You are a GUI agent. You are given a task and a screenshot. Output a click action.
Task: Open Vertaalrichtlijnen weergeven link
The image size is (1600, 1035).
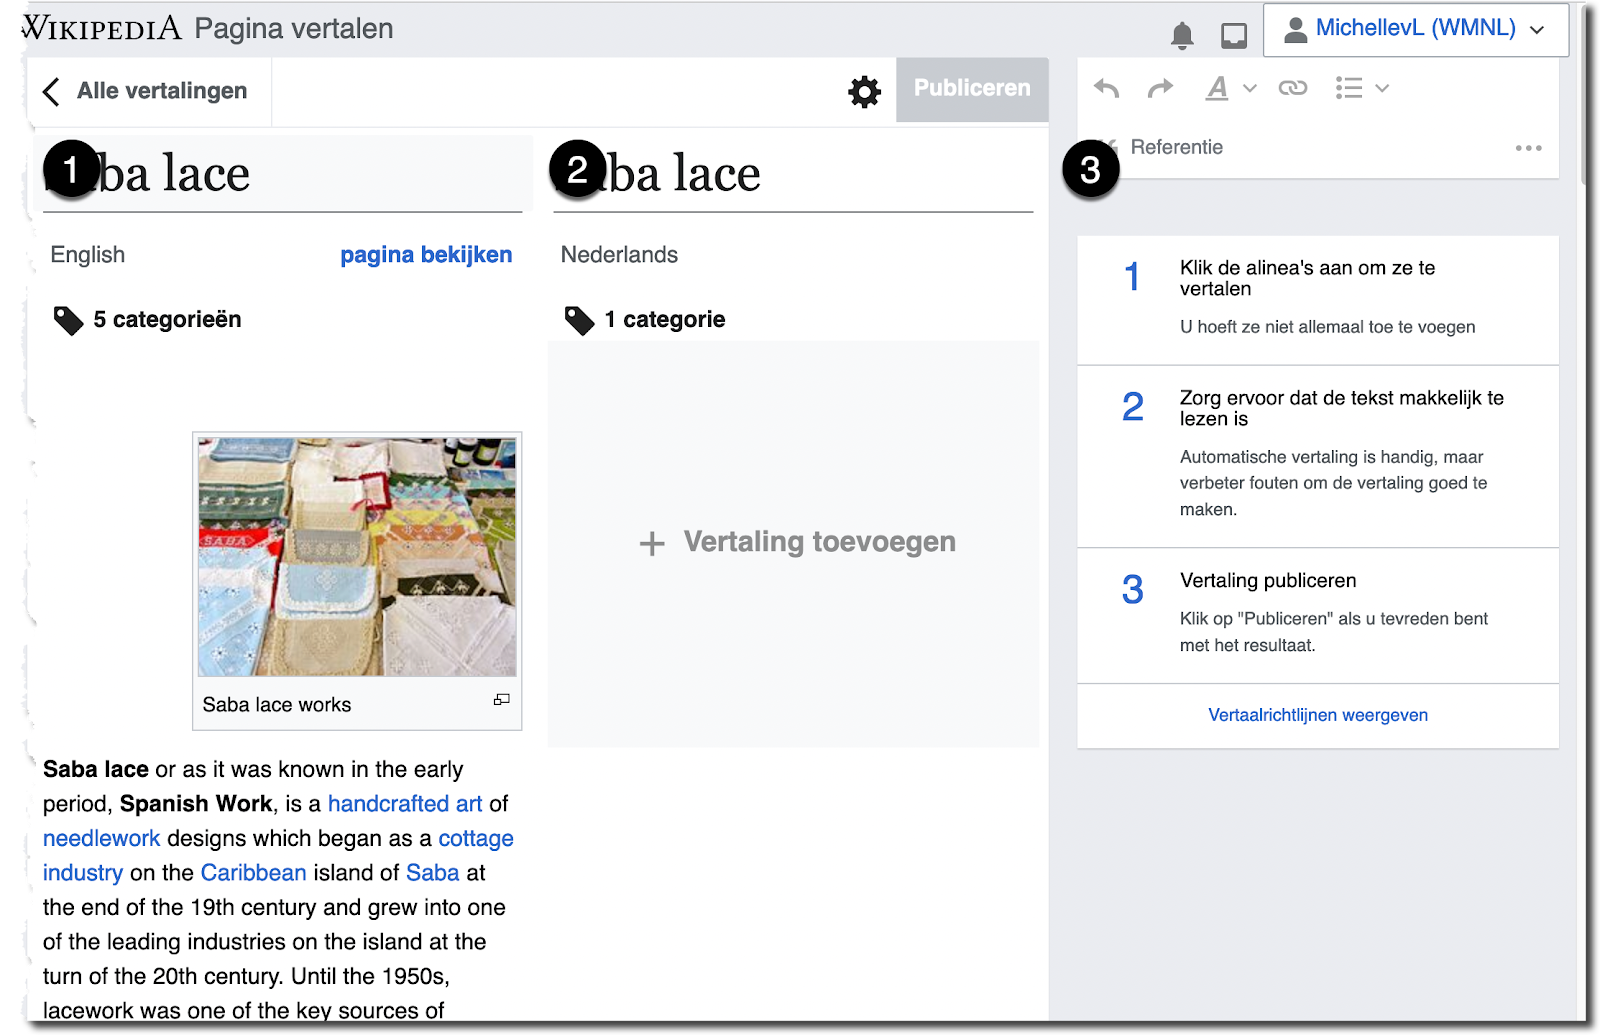[1317, 715]
